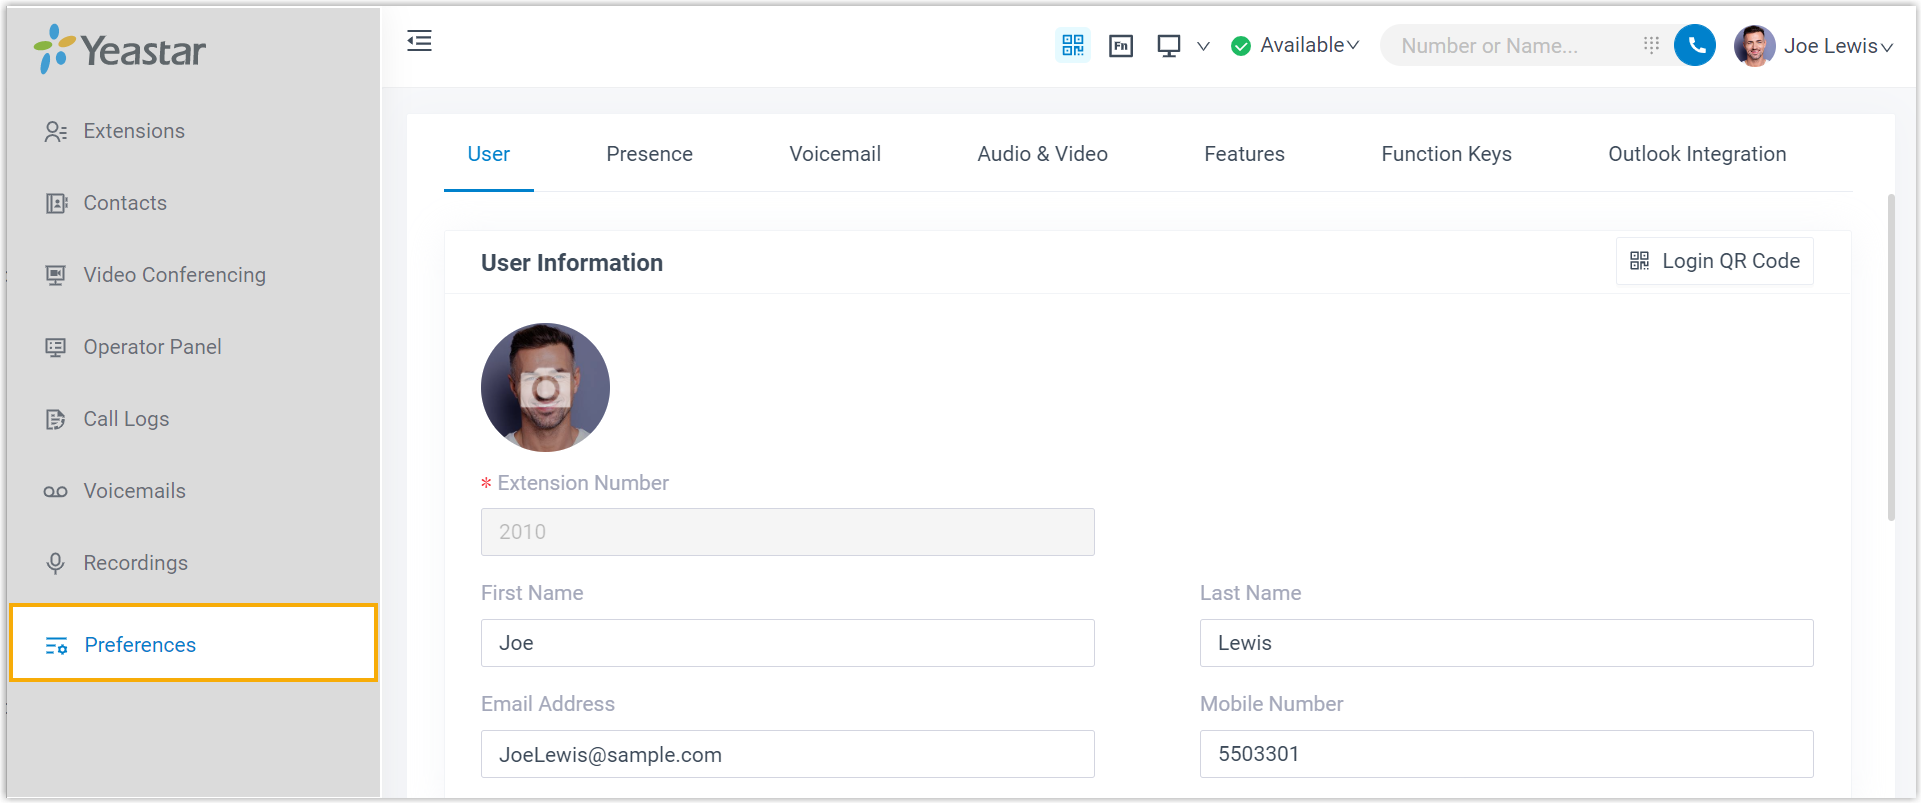The width and height of the screenshot is (1922, 804).
Task: Click the Email Address field with JoeLewis@sample.com
Action: click(x=787, y=754)
